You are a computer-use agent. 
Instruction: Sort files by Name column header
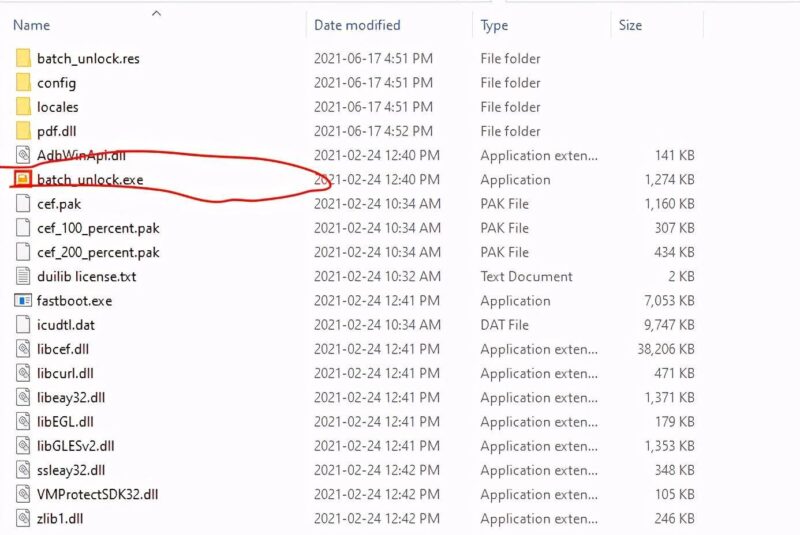point(32,25)
